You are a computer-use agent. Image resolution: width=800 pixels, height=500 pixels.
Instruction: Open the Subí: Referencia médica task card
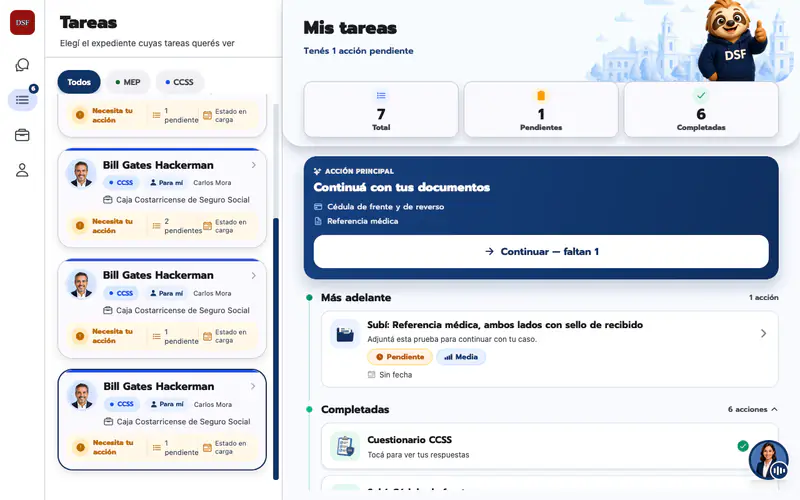[x=549, y=349]
